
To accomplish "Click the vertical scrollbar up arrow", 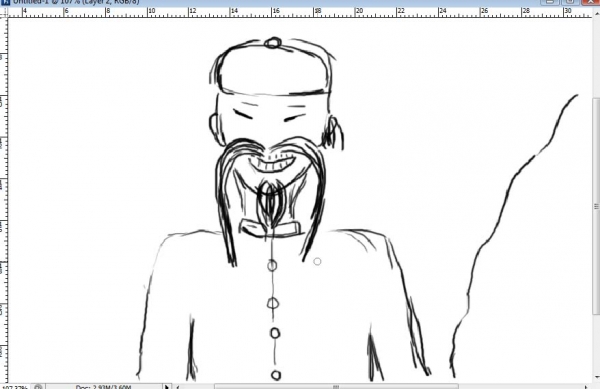I will 596,13.
